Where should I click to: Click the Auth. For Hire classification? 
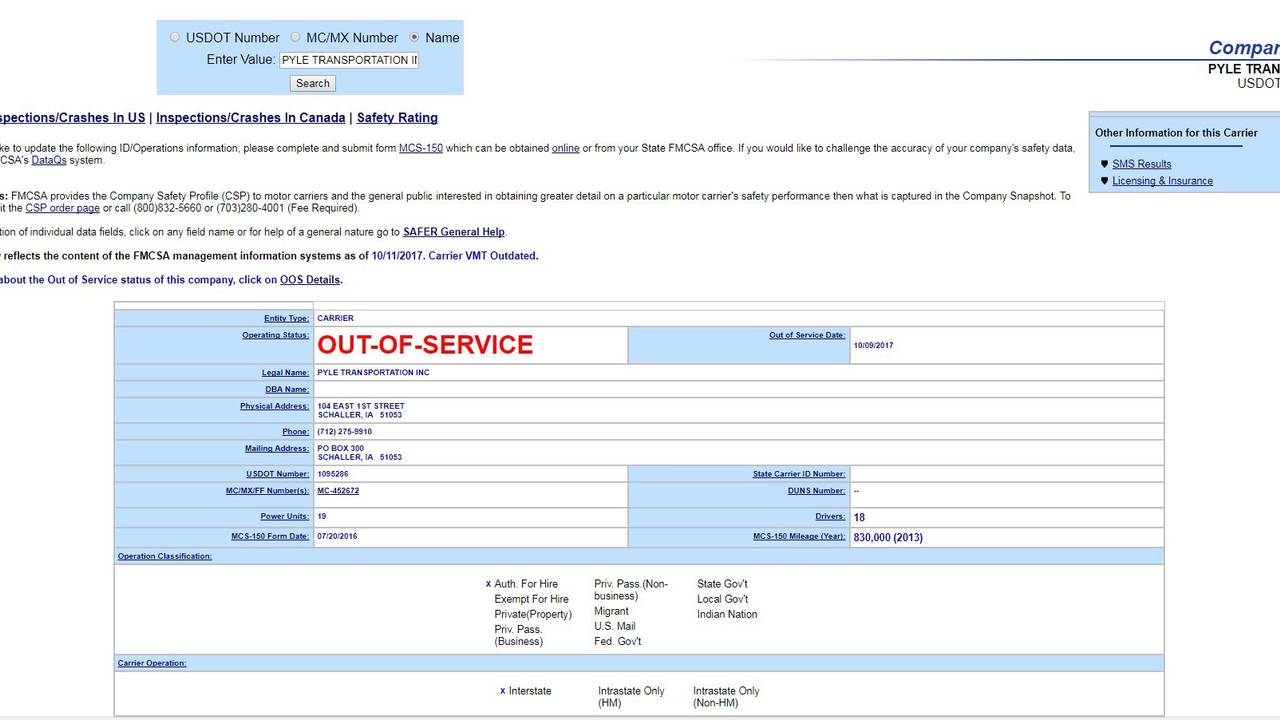[526, 584]
